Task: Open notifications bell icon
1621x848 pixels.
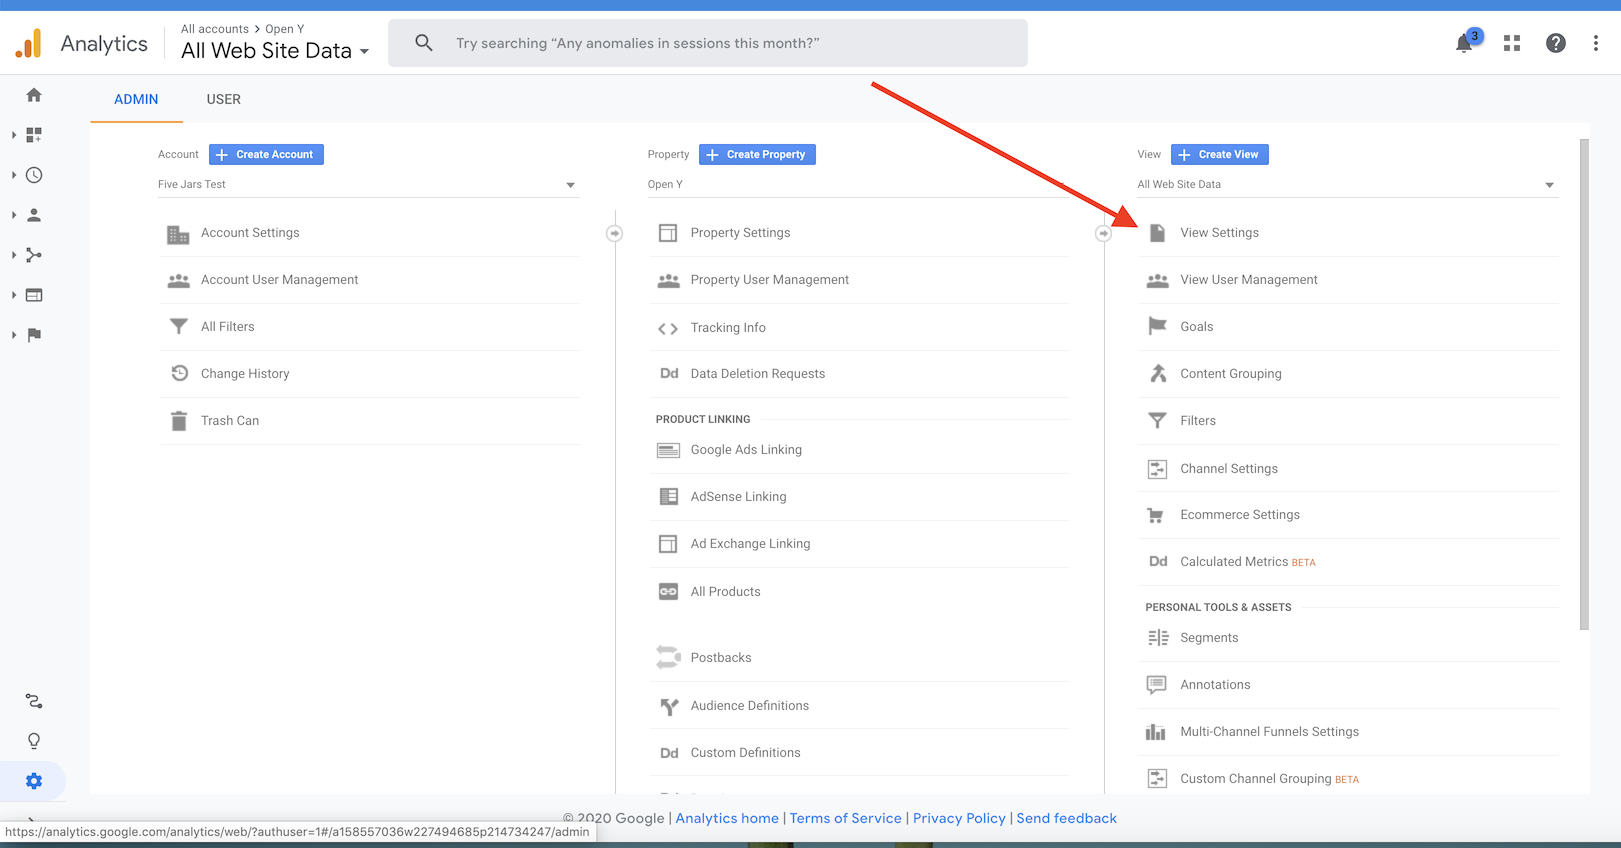Action: (1464, 43)
